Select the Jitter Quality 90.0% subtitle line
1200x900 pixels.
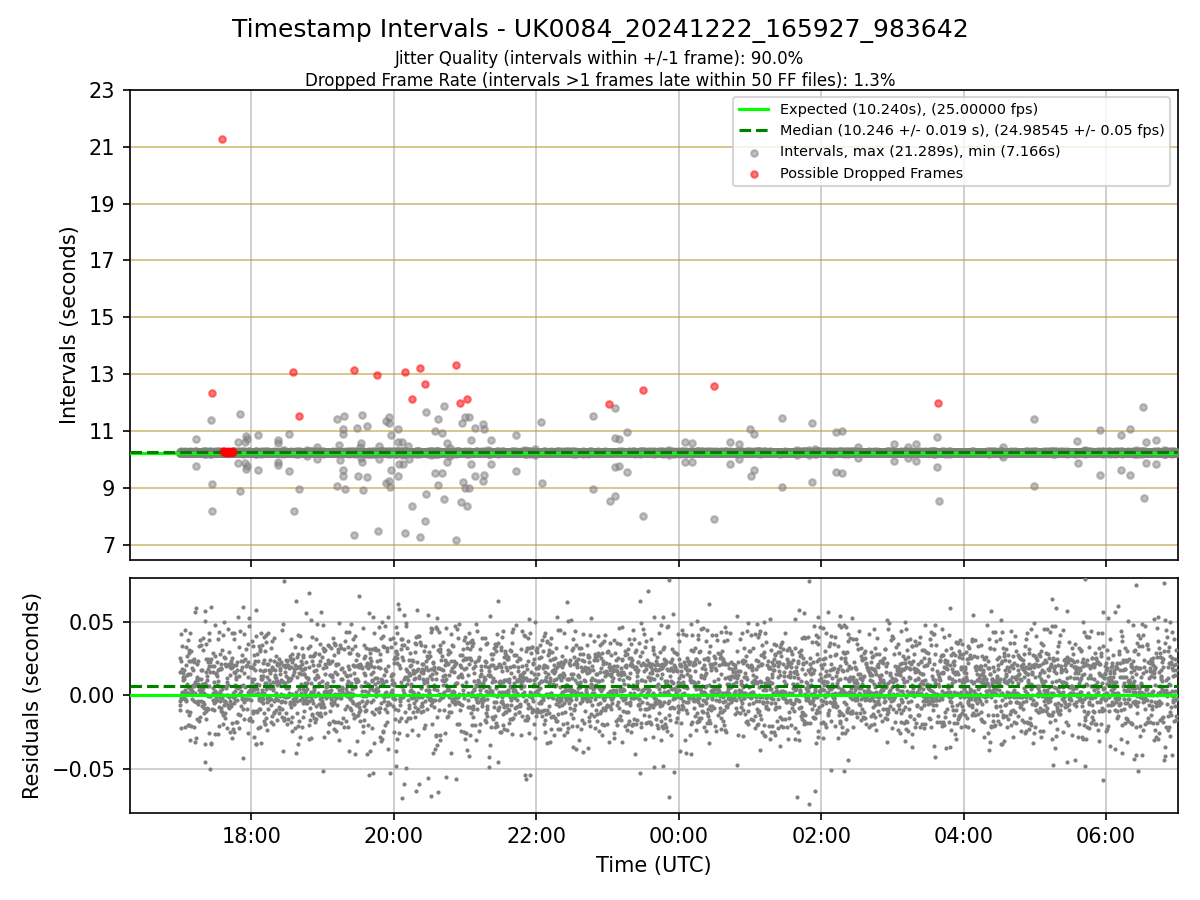pos(599,58)
